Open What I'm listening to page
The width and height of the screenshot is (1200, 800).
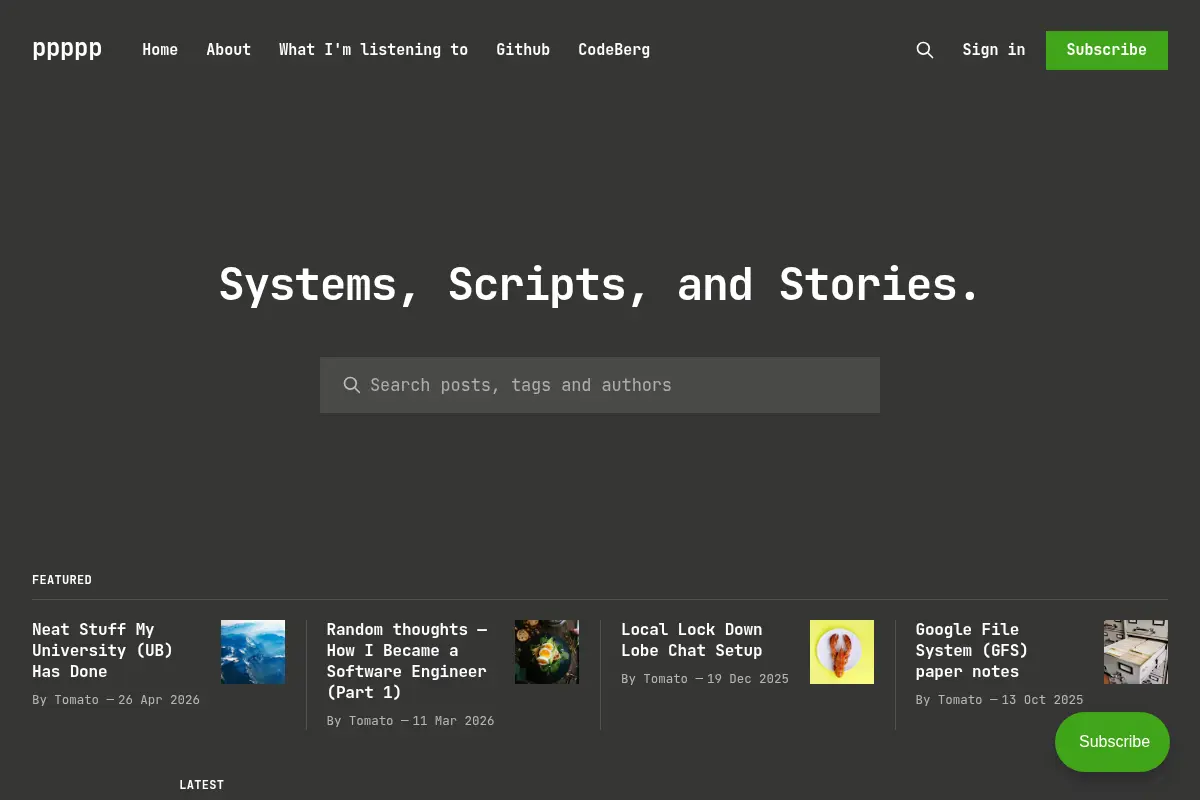373,49
